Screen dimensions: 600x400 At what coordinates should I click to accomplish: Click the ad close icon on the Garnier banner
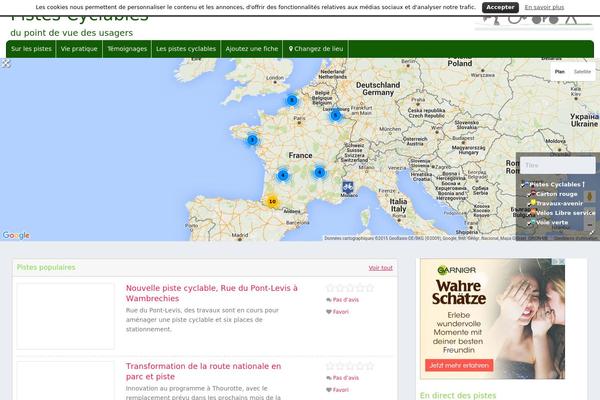pos(561,261)
